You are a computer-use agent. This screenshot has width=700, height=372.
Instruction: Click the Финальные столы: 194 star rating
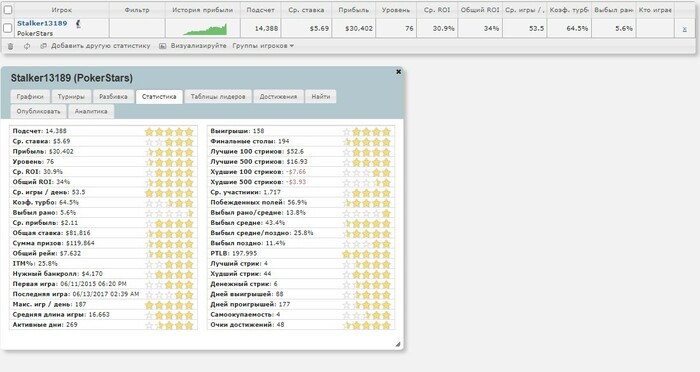[367, 142]
